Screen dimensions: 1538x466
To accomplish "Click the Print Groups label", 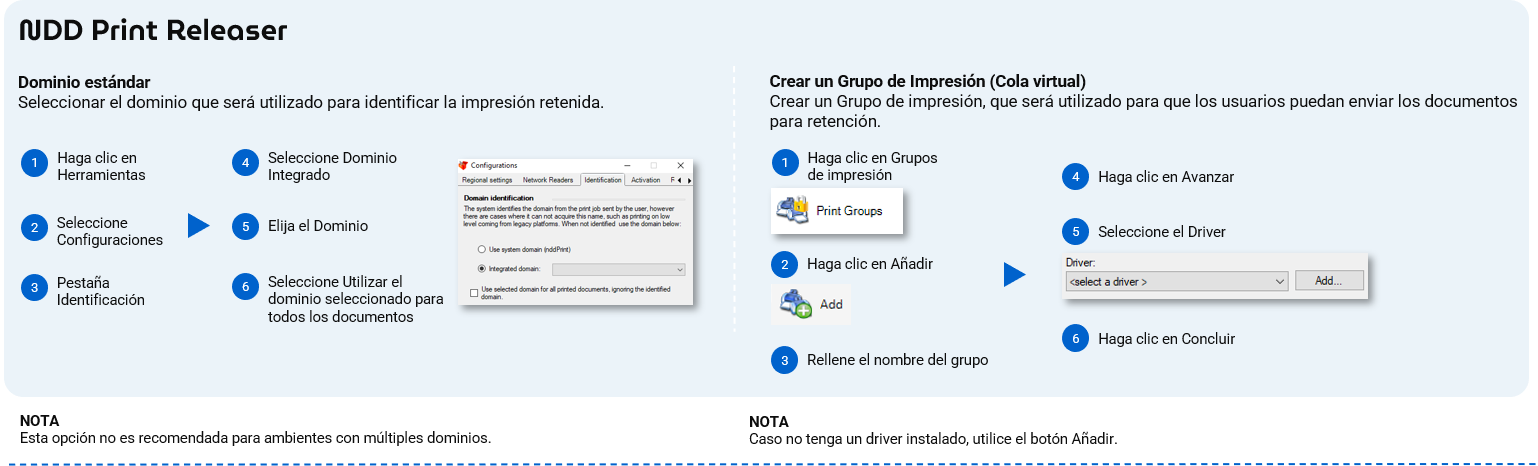I will [849, 211].
